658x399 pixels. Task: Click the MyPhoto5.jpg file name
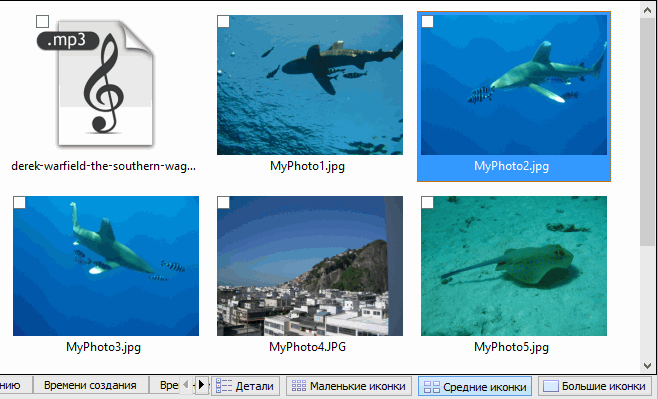point(512,347)
